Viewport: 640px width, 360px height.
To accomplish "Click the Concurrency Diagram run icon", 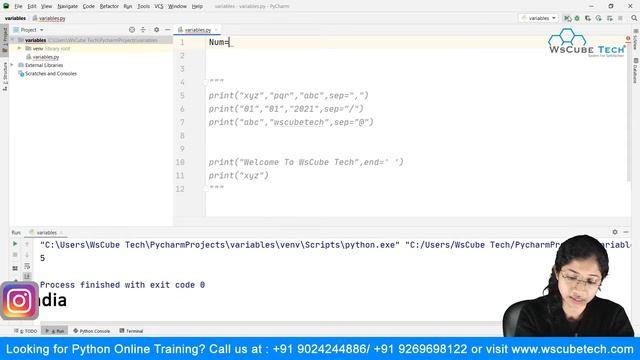I will pos(609,18).
